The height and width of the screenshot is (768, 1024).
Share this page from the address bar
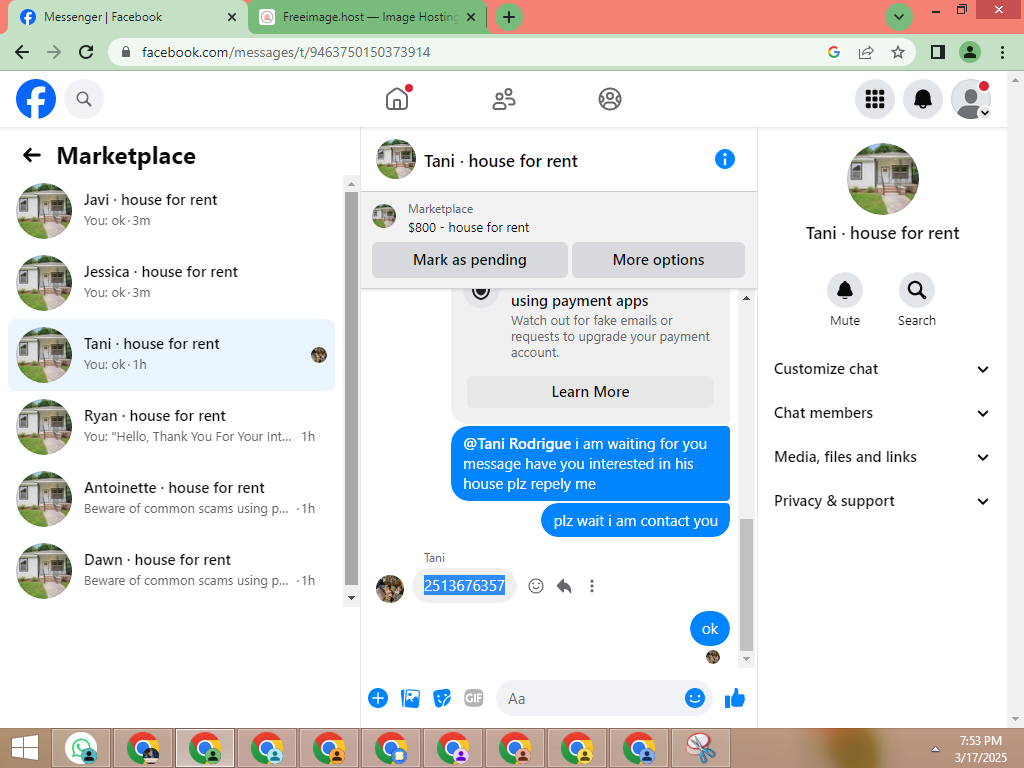click(x=866, y=52)
